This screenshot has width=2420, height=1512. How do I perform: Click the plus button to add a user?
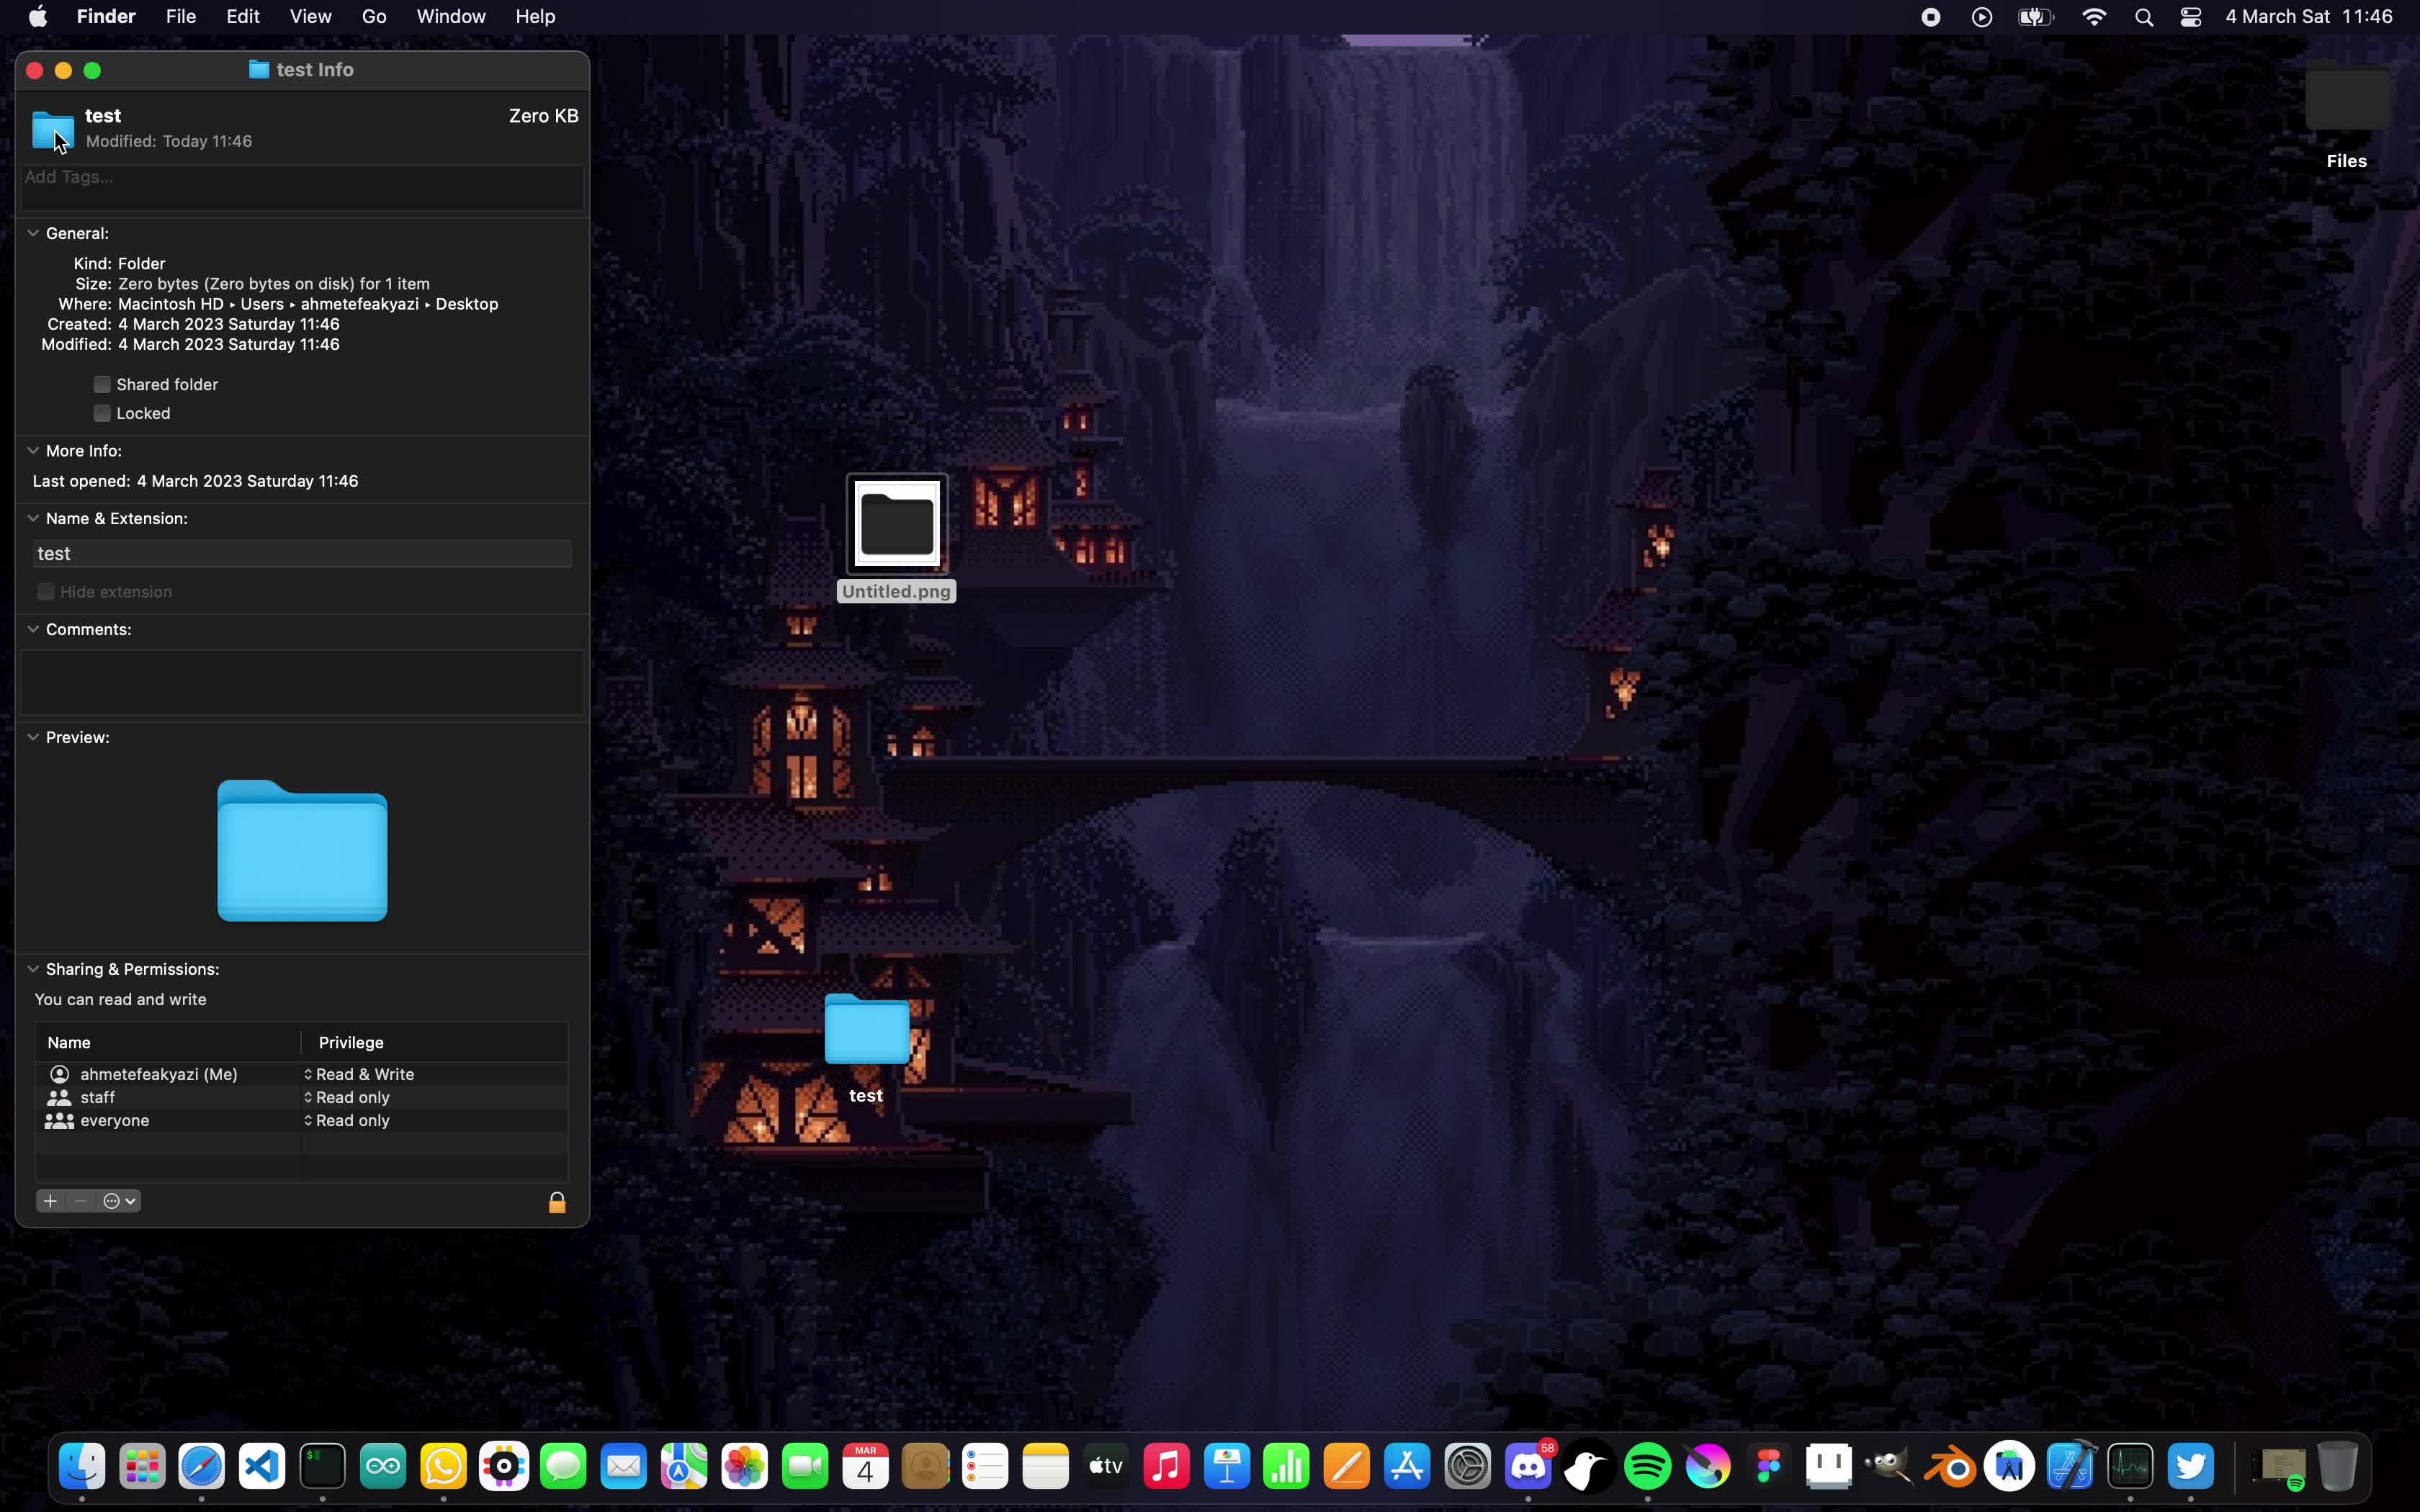50,1201
